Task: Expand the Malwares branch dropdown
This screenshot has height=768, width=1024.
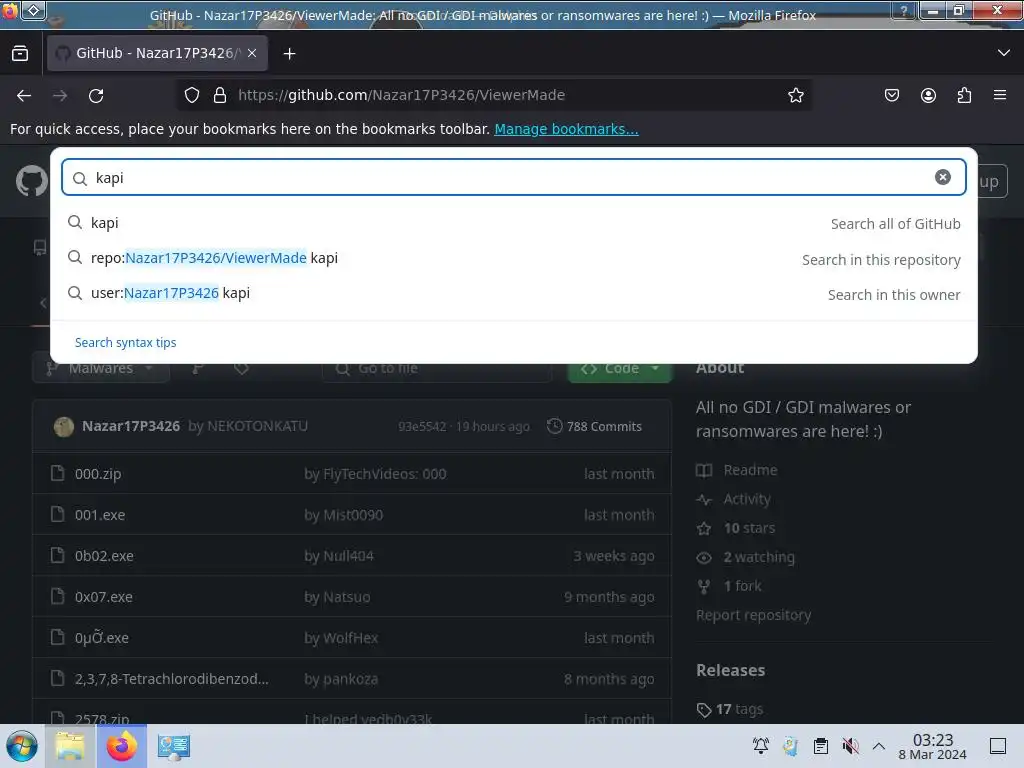Action: click(101, 368)
